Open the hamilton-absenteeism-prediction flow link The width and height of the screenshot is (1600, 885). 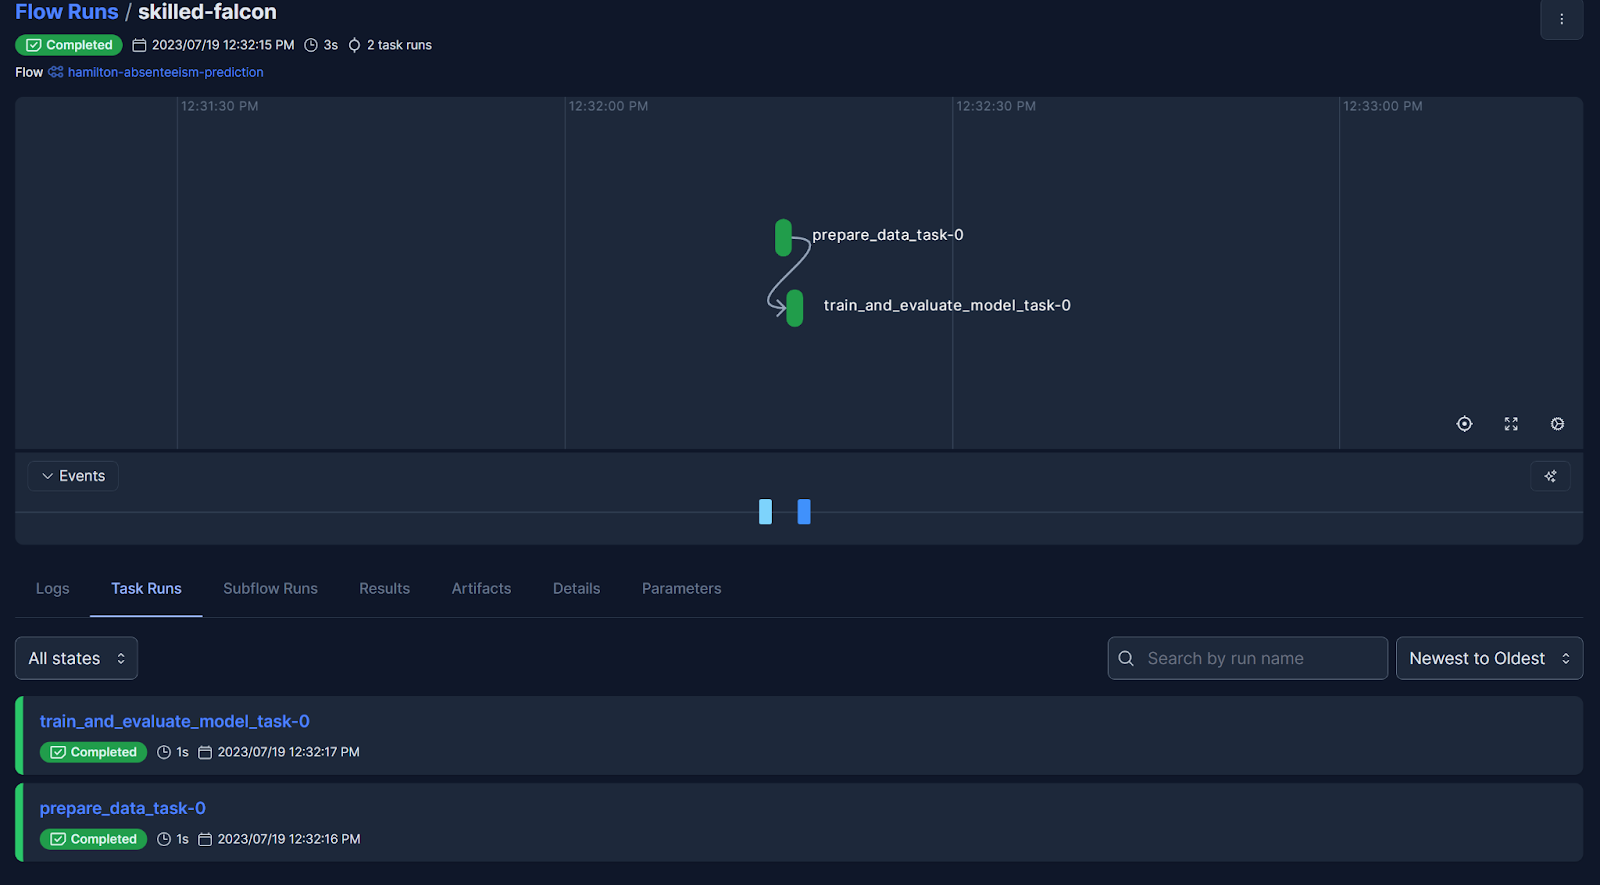[166, 72]
